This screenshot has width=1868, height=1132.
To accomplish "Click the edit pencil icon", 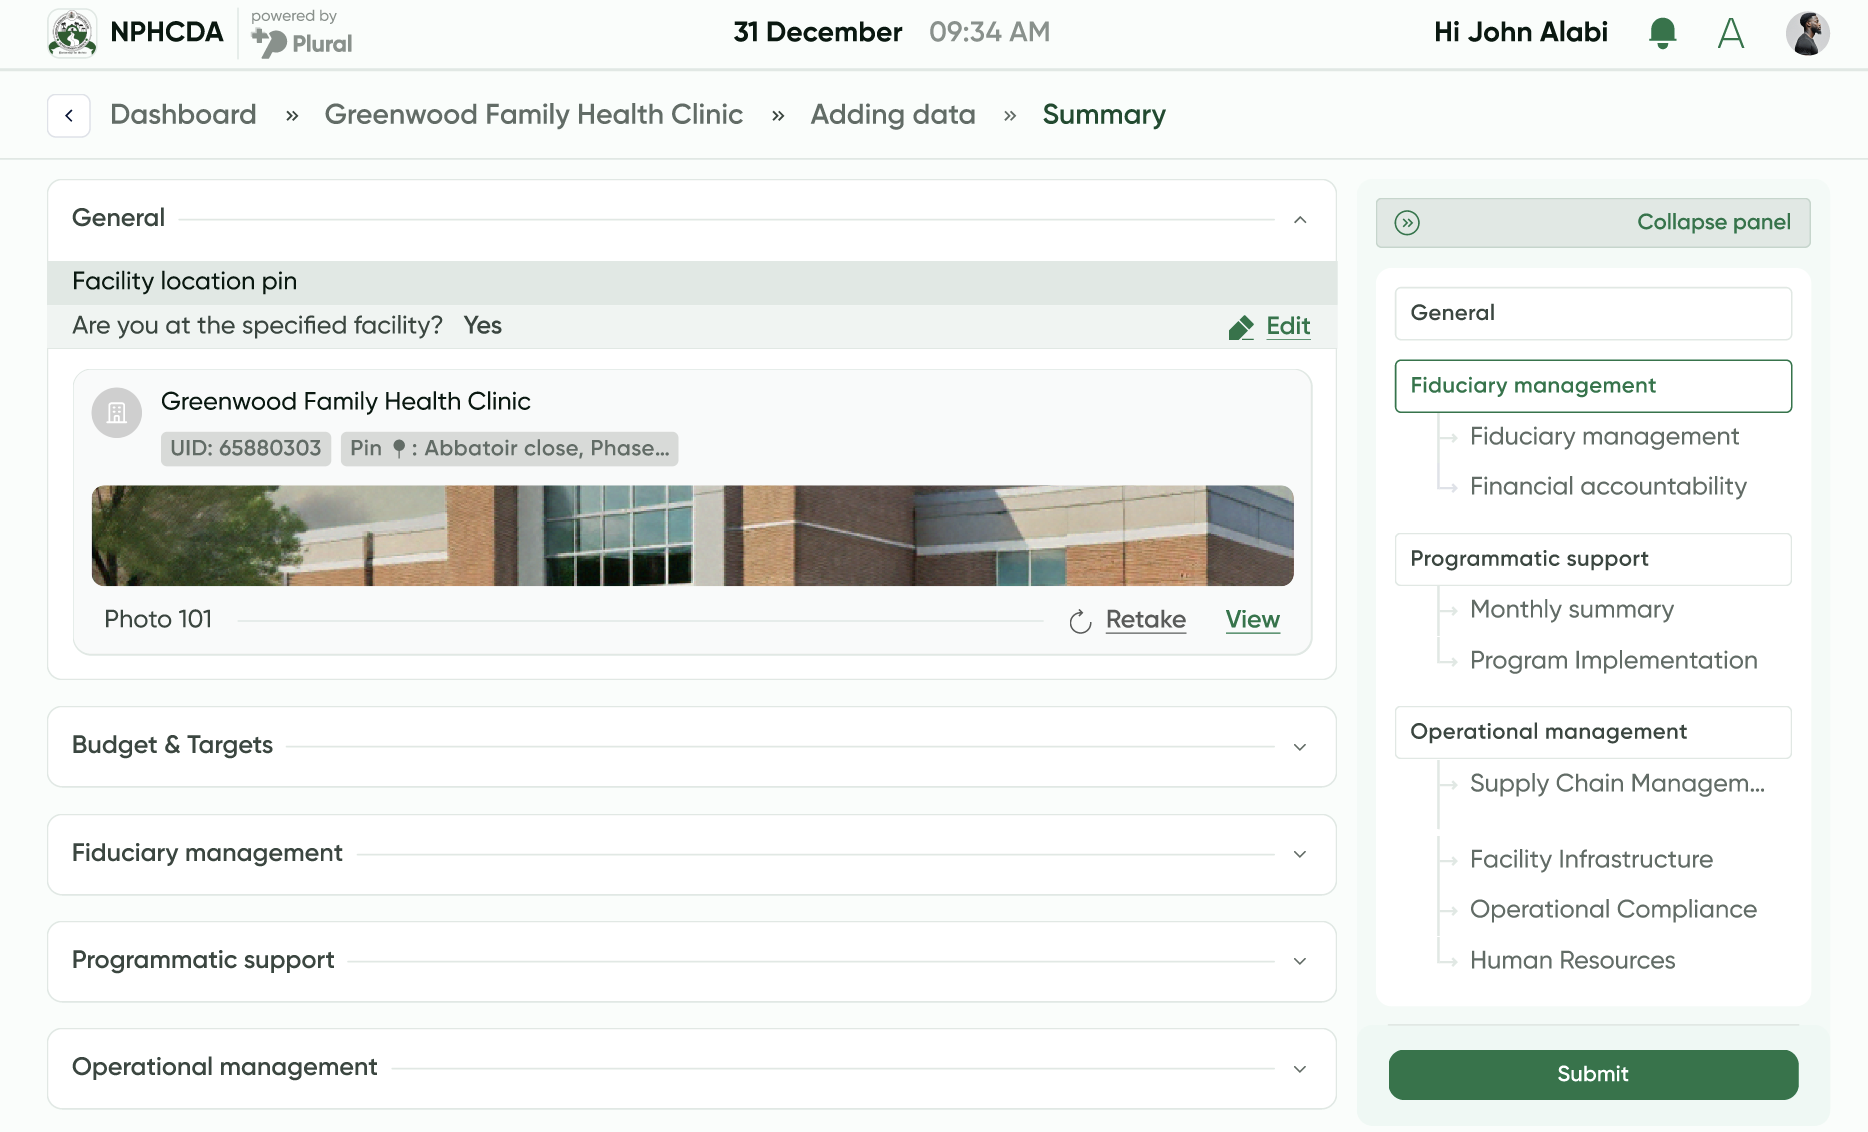I will tap(1241, 327).
